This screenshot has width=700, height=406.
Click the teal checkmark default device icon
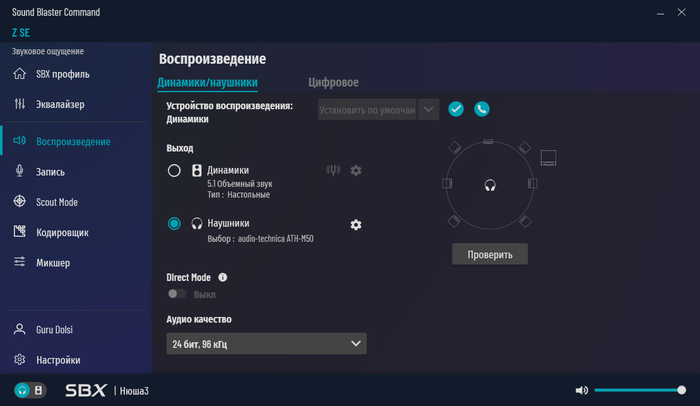coord(456,109)
